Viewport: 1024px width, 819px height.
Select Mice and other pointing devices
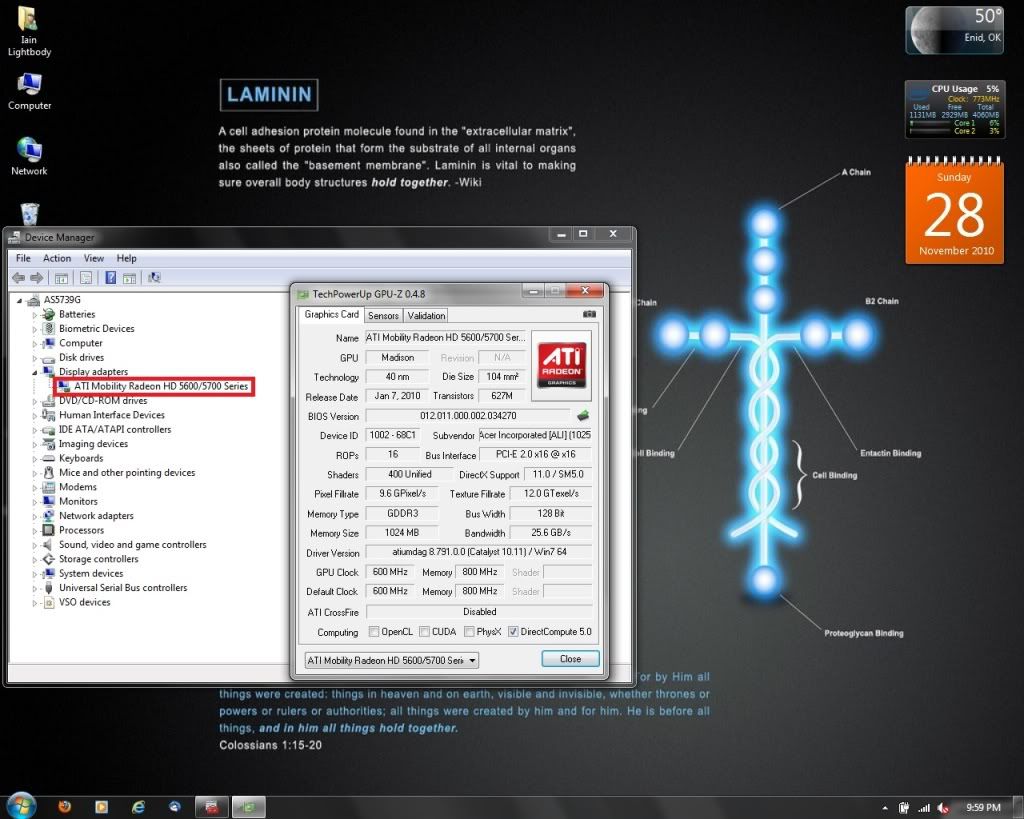(x=127, y=473)
